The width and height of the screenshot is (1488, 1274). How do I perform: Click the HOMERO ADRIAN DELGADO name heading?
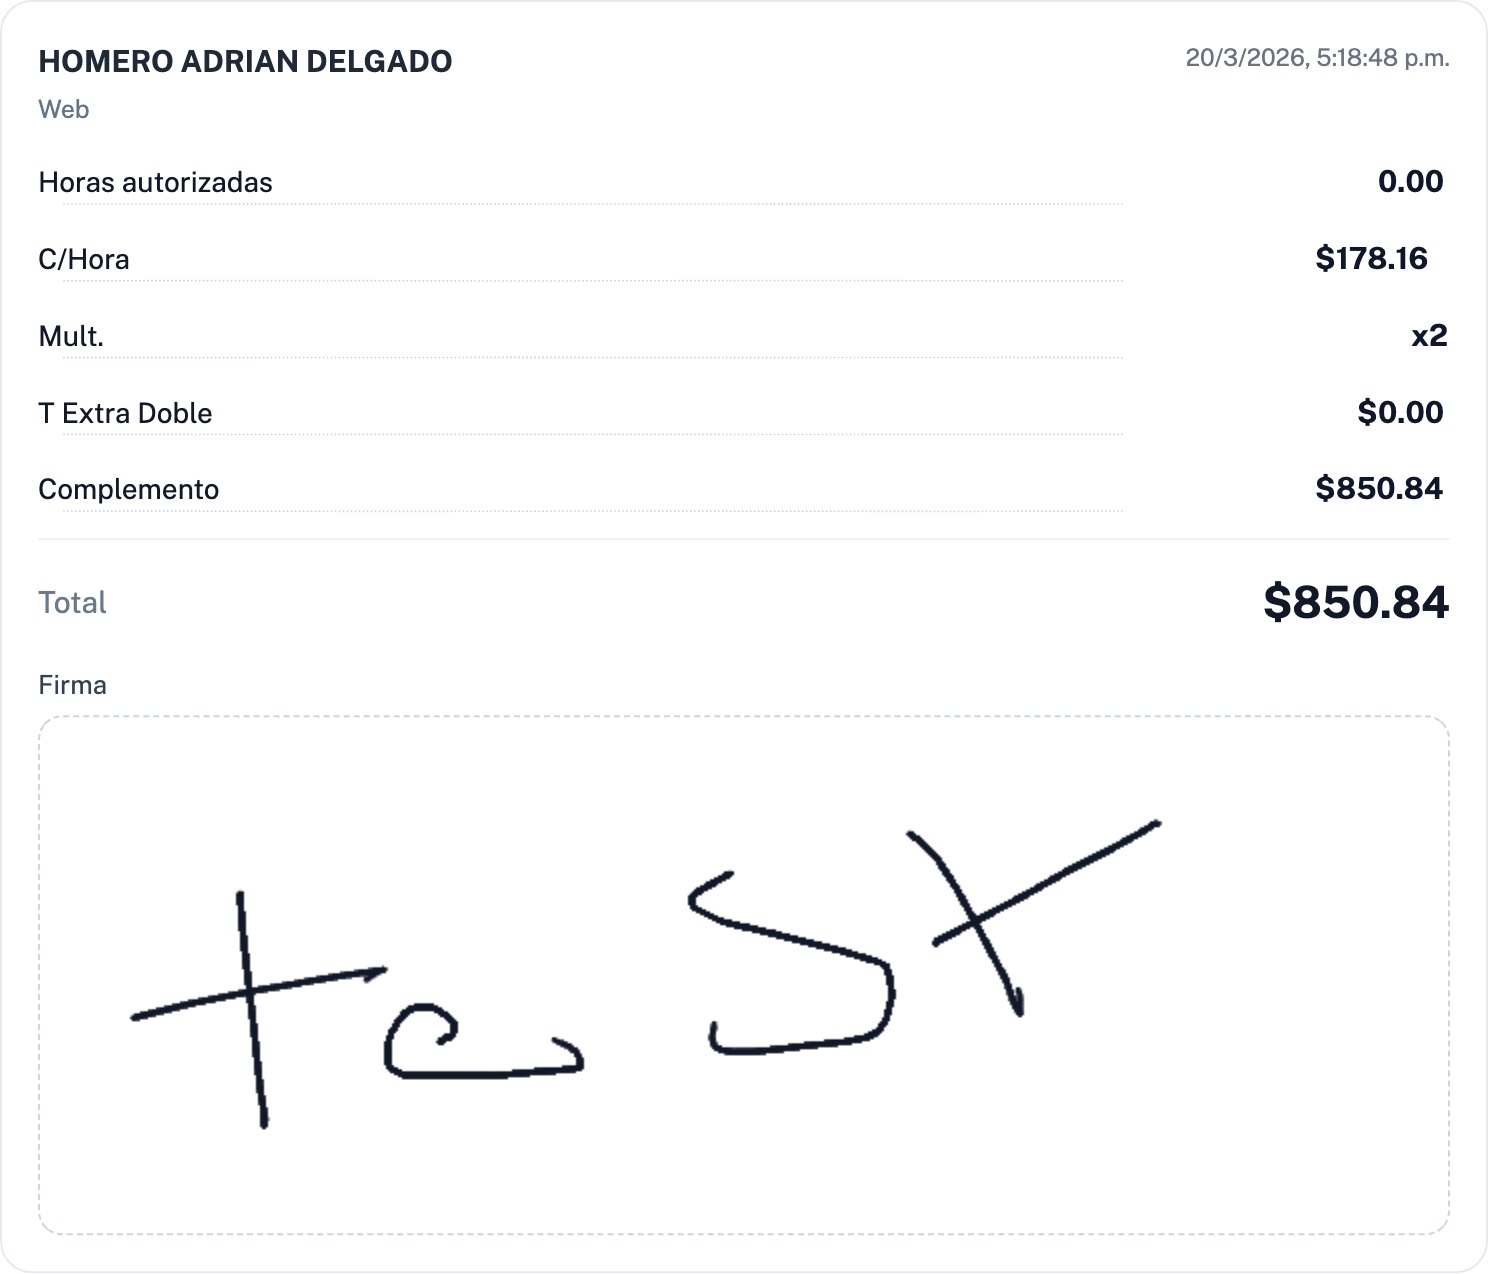245,61
